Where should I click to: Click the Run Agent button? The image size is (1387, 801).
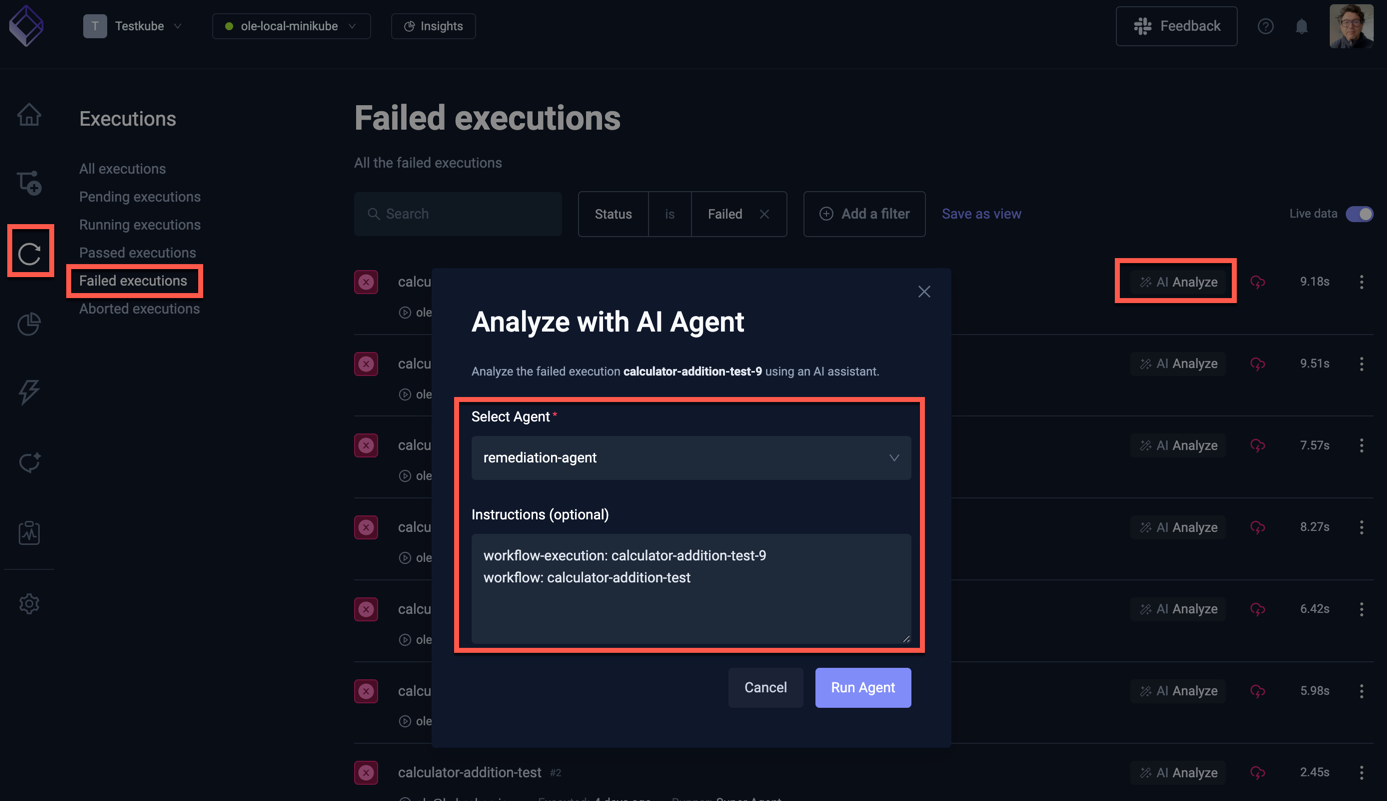click(x=862, y=687)
